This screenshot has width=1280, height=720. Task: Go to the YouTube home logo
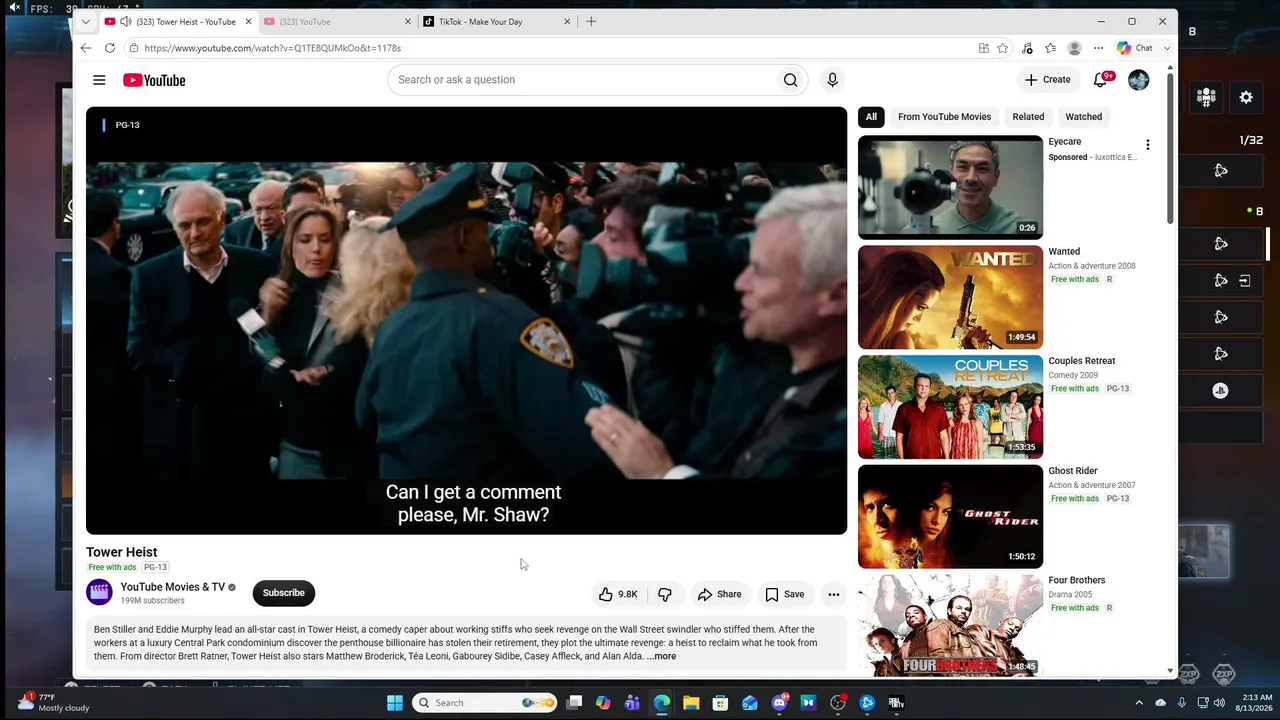point(154,80)
